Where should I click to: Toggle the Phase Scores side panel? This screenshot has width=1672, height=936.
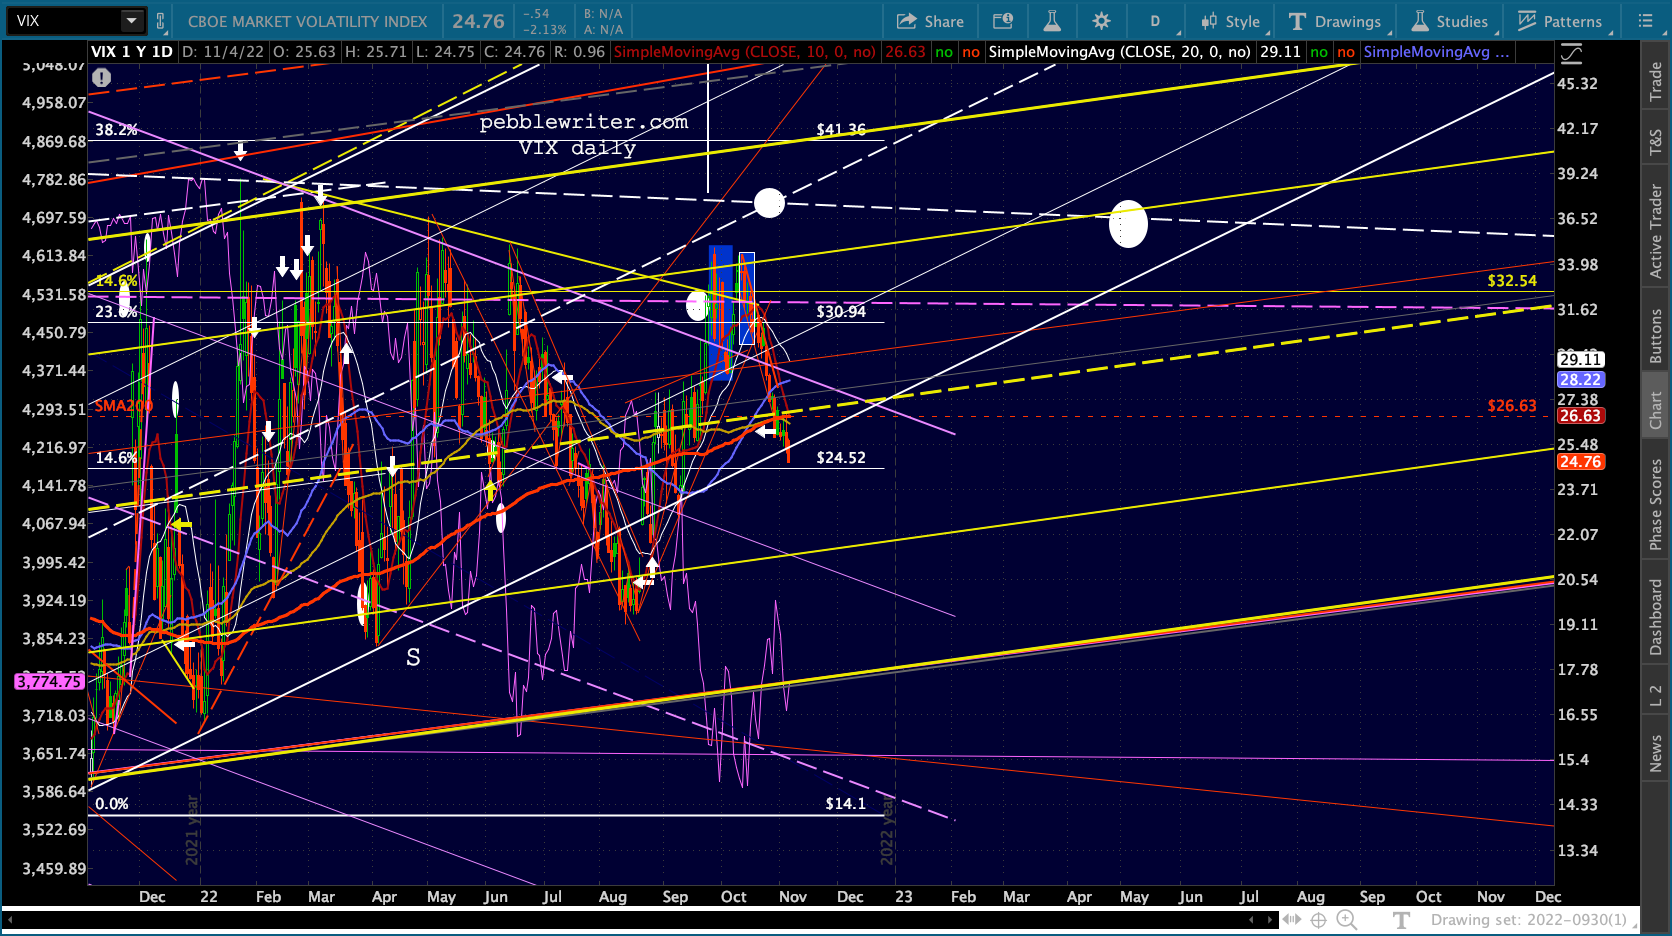click(1656, 505)
